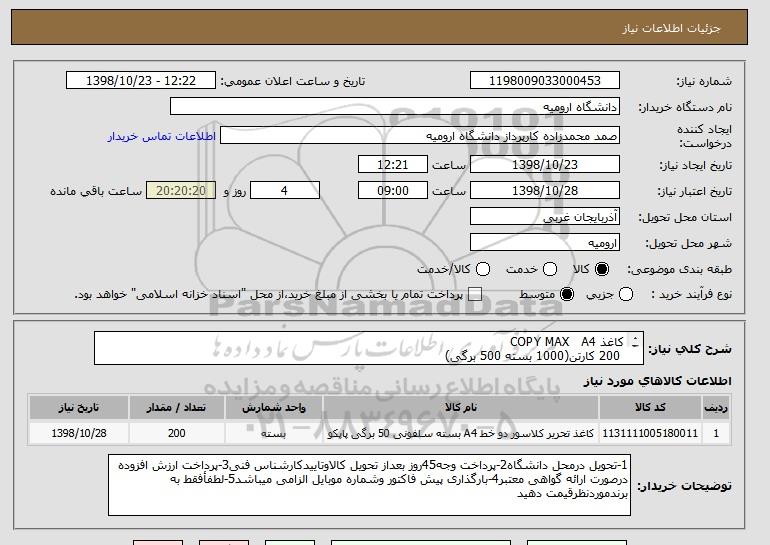The height and width of the screenshot is (545, 770).
Task: Click validity date field 1398/10/28
Action: click(x=545, y=191)
